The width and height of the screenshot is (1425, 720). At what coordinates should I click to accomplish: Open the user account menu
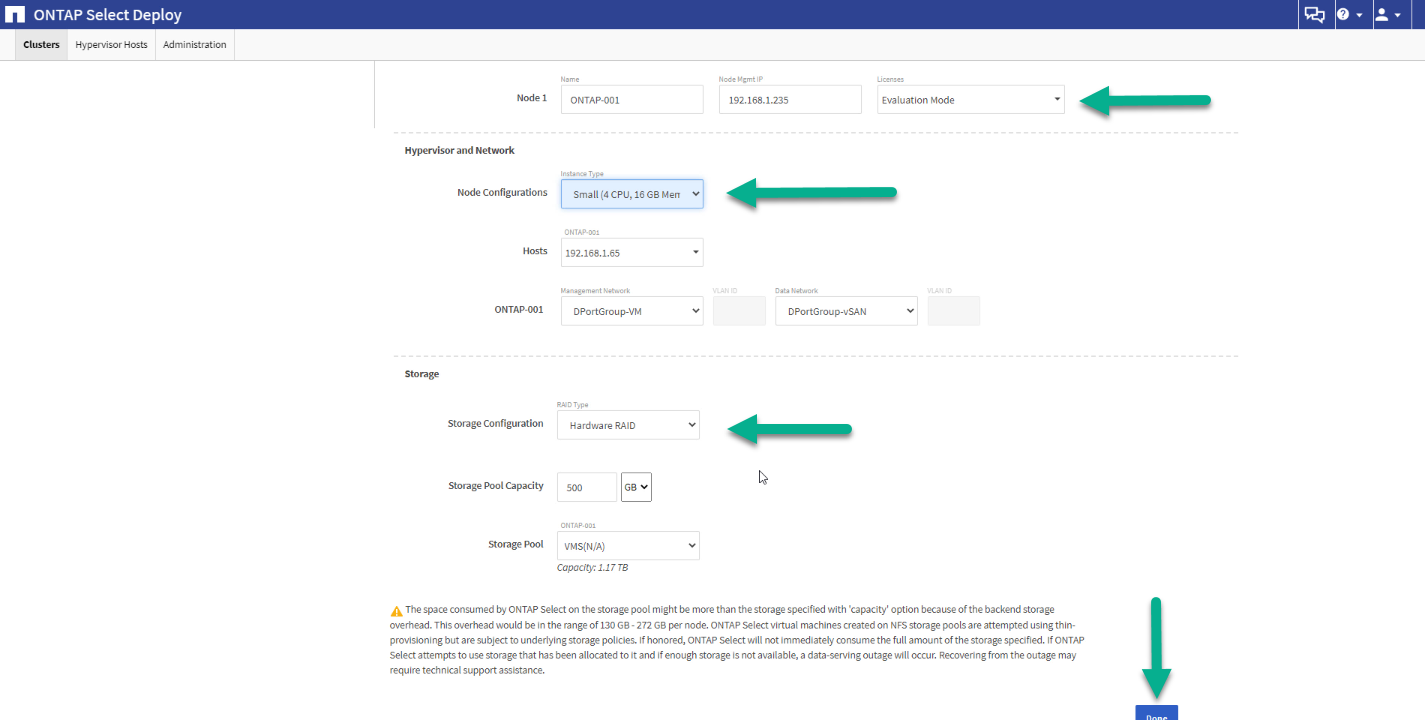(x=1387, y=14)
